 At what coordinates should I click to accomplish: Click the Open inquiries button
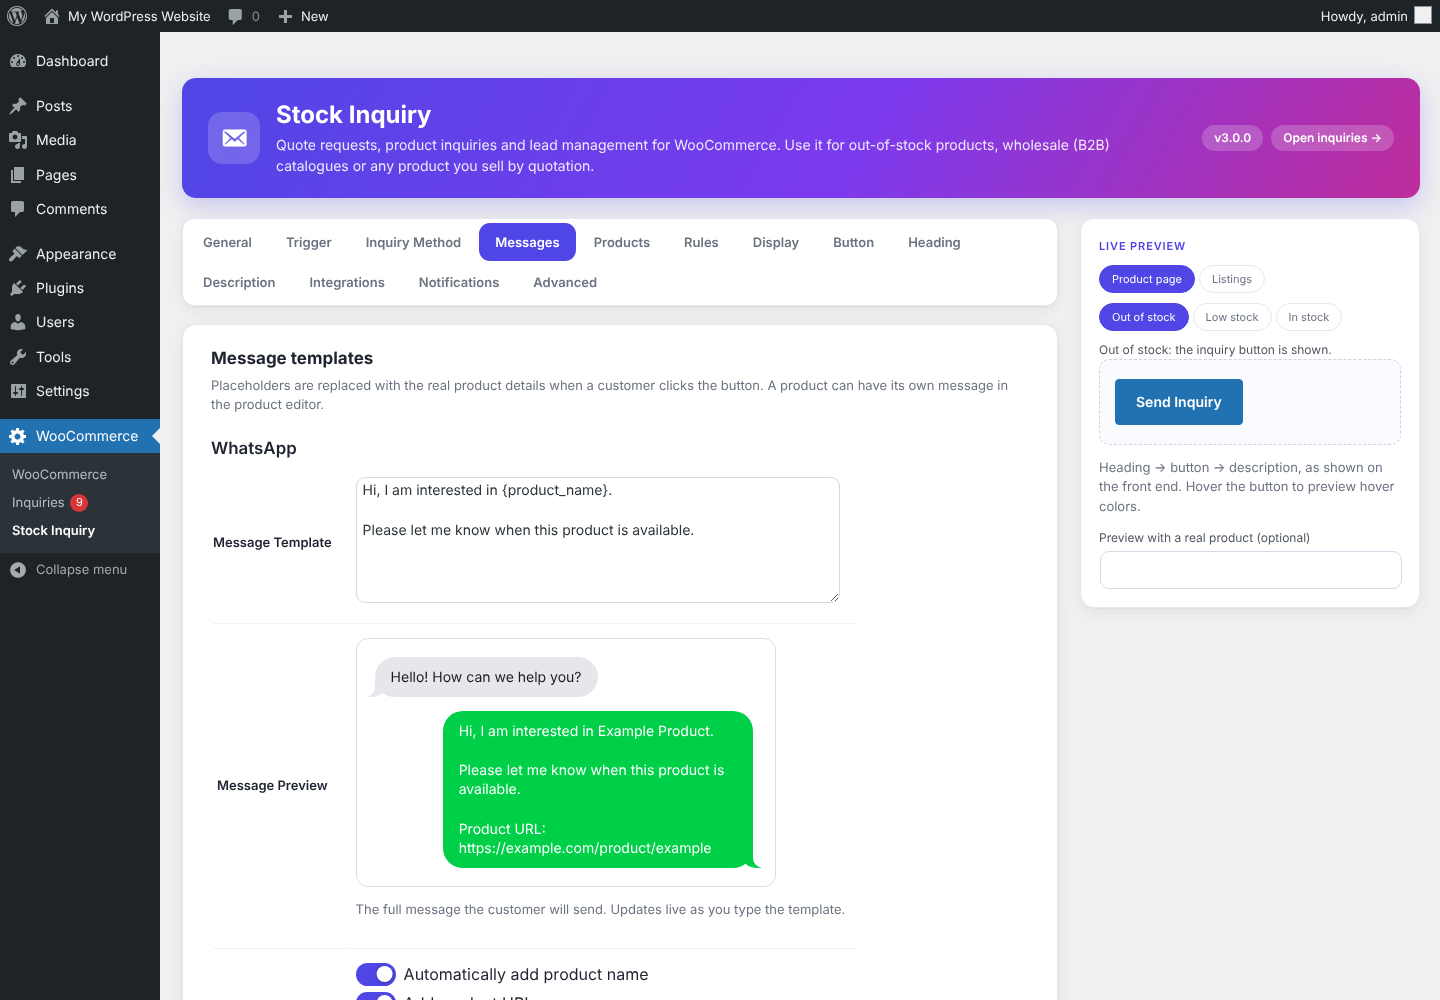tap(1332, 138)
